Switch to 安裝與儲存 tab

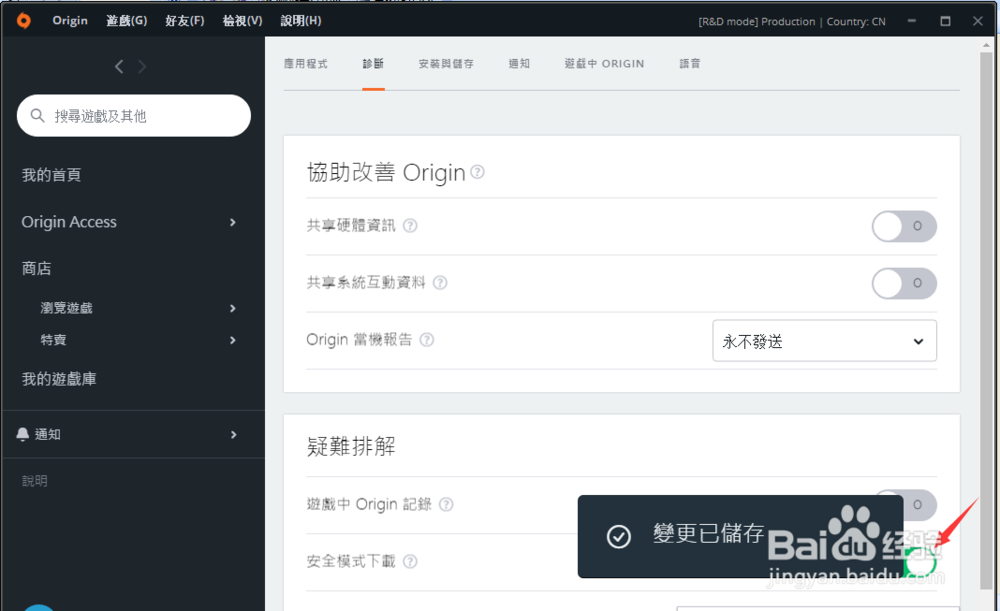click(446, 64)
